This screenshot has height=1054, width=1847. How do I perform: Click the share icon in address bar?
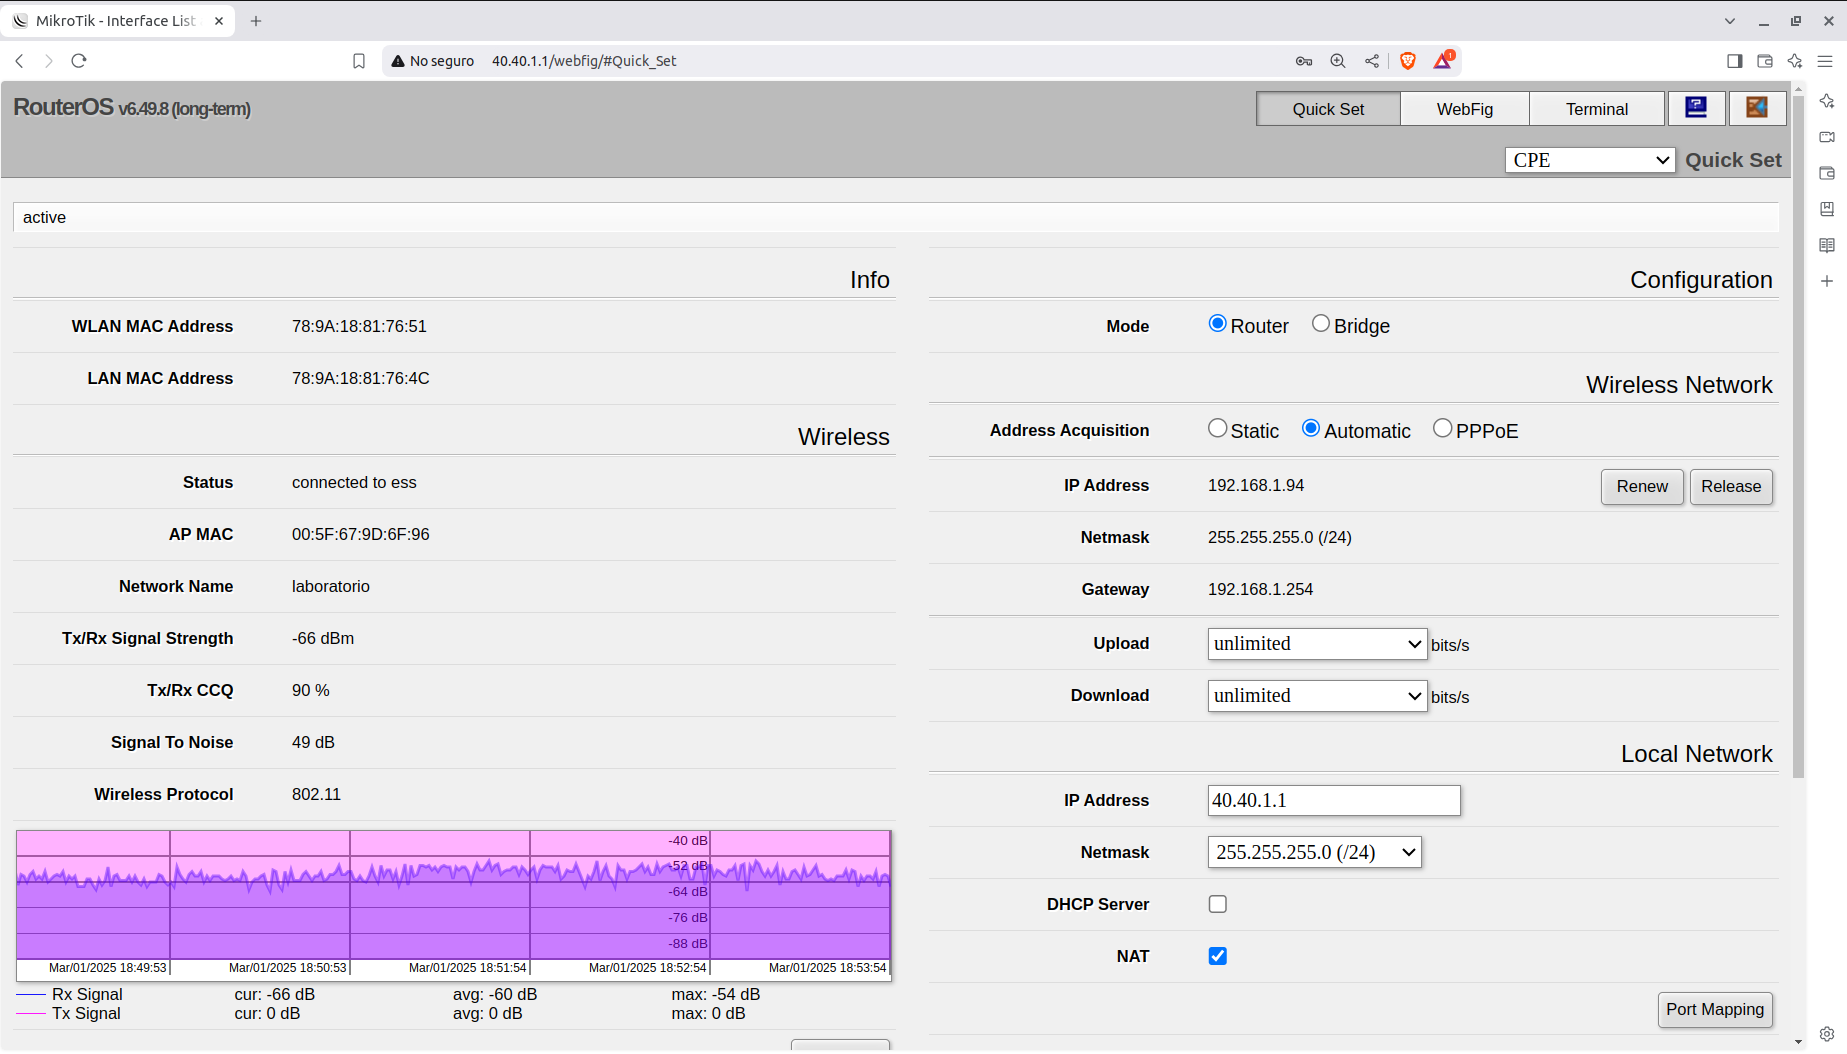(1372, 61)
